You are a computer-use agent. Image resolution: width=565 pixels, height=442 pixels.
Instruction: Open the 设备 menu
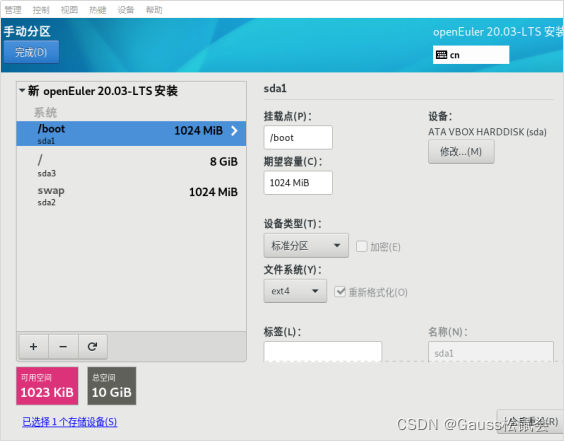coord(126,10)
